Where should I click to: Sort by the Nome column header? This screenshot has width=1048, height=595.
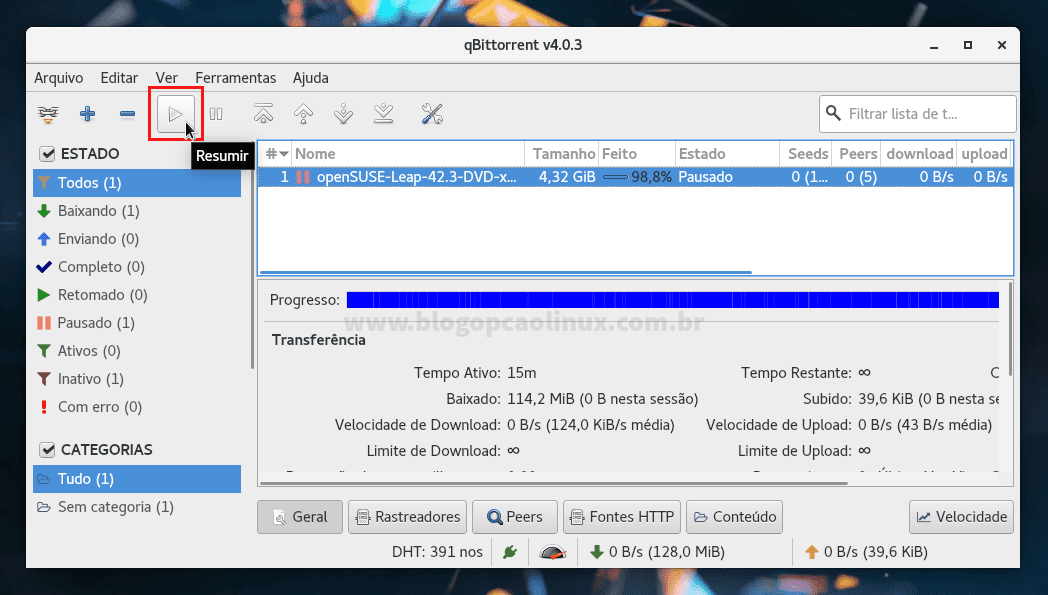pyautogui.click(x=408, y=154)
